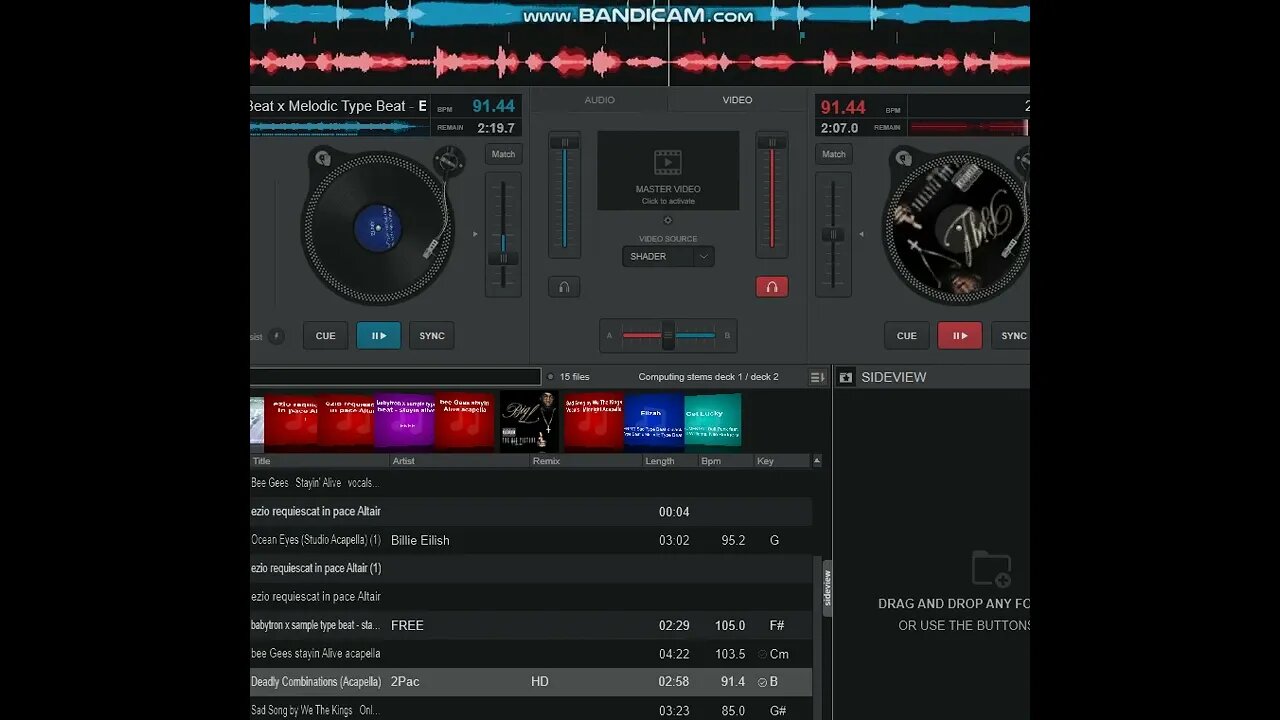Viewport: 1280px width, 720px height.
Task: Click the up arrow above track list scrollbar
Action: coord(817,461)
